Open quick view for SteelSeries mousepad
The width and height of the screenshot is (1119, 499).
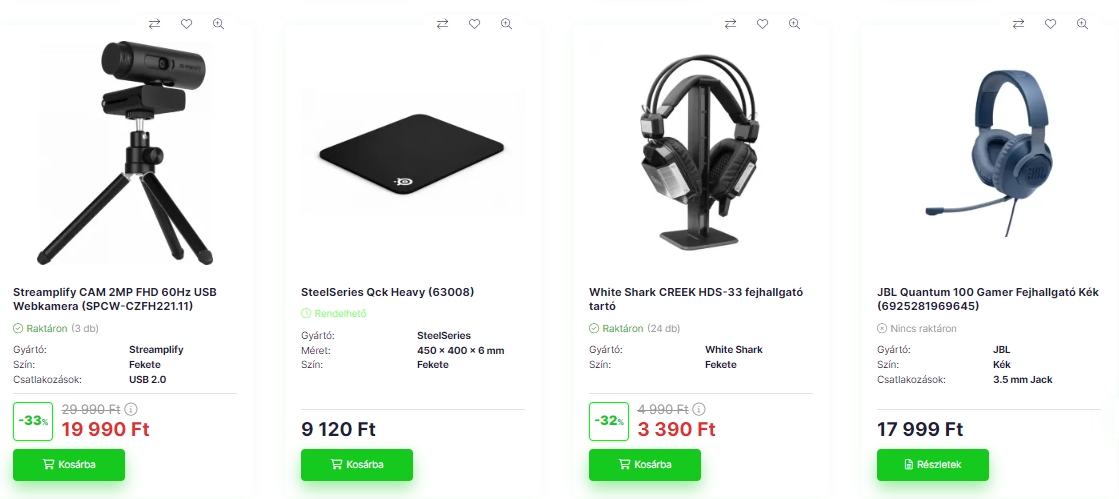tap(506, 24)
